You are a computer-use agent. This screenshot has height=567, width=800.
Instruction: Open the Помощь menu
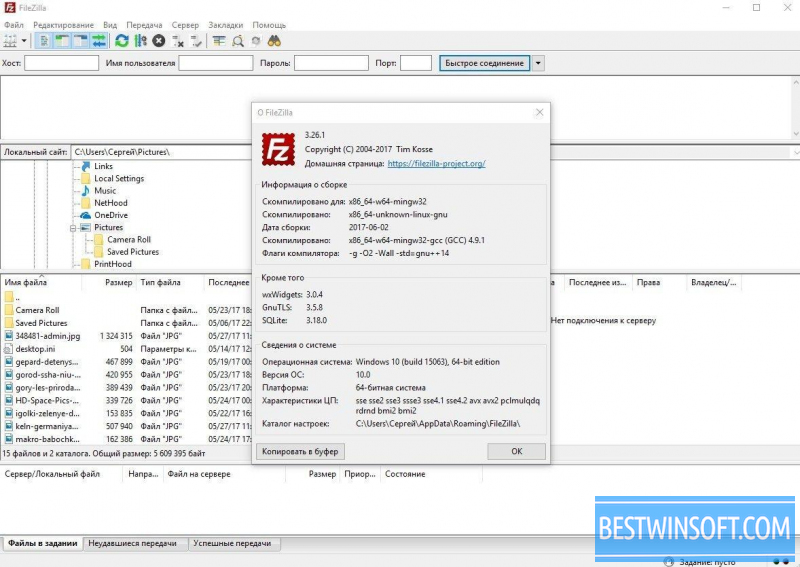click(x=269, y=24)
